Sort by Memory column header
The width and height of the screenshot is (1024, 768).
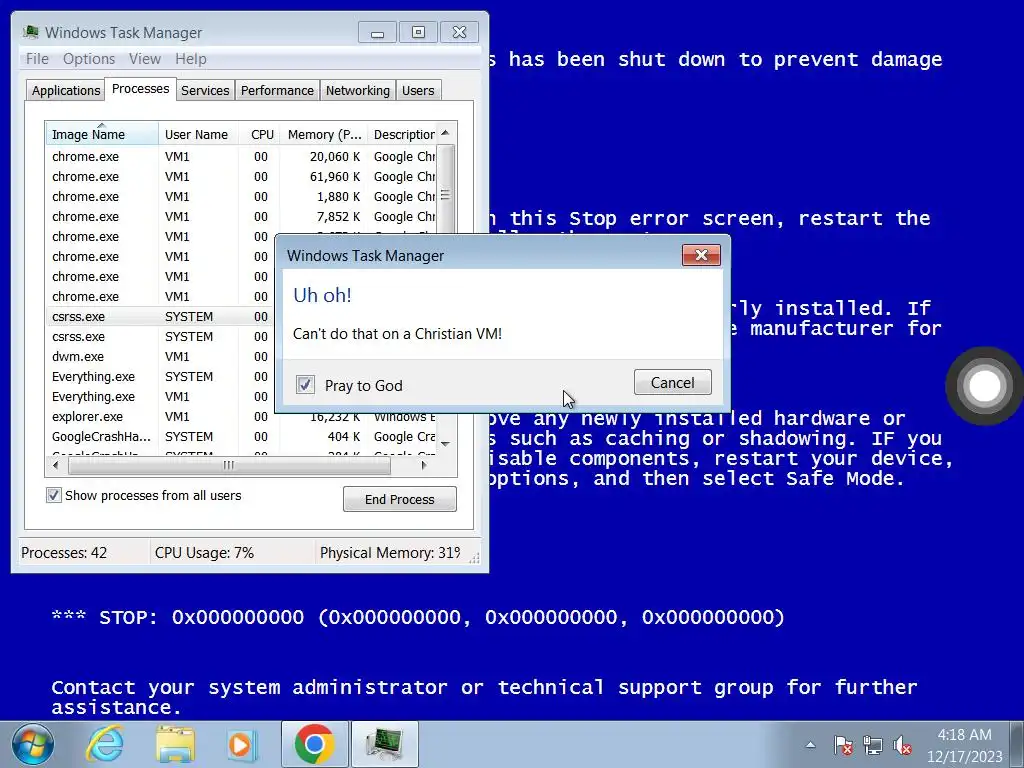(x=324, y=134)
